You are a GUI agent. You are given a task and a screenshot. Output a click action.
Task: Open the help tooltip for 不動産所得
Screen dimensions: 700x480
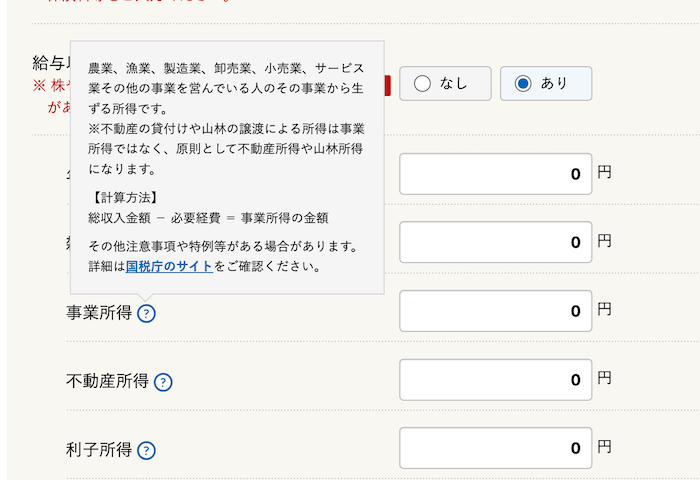coord(164,382)
